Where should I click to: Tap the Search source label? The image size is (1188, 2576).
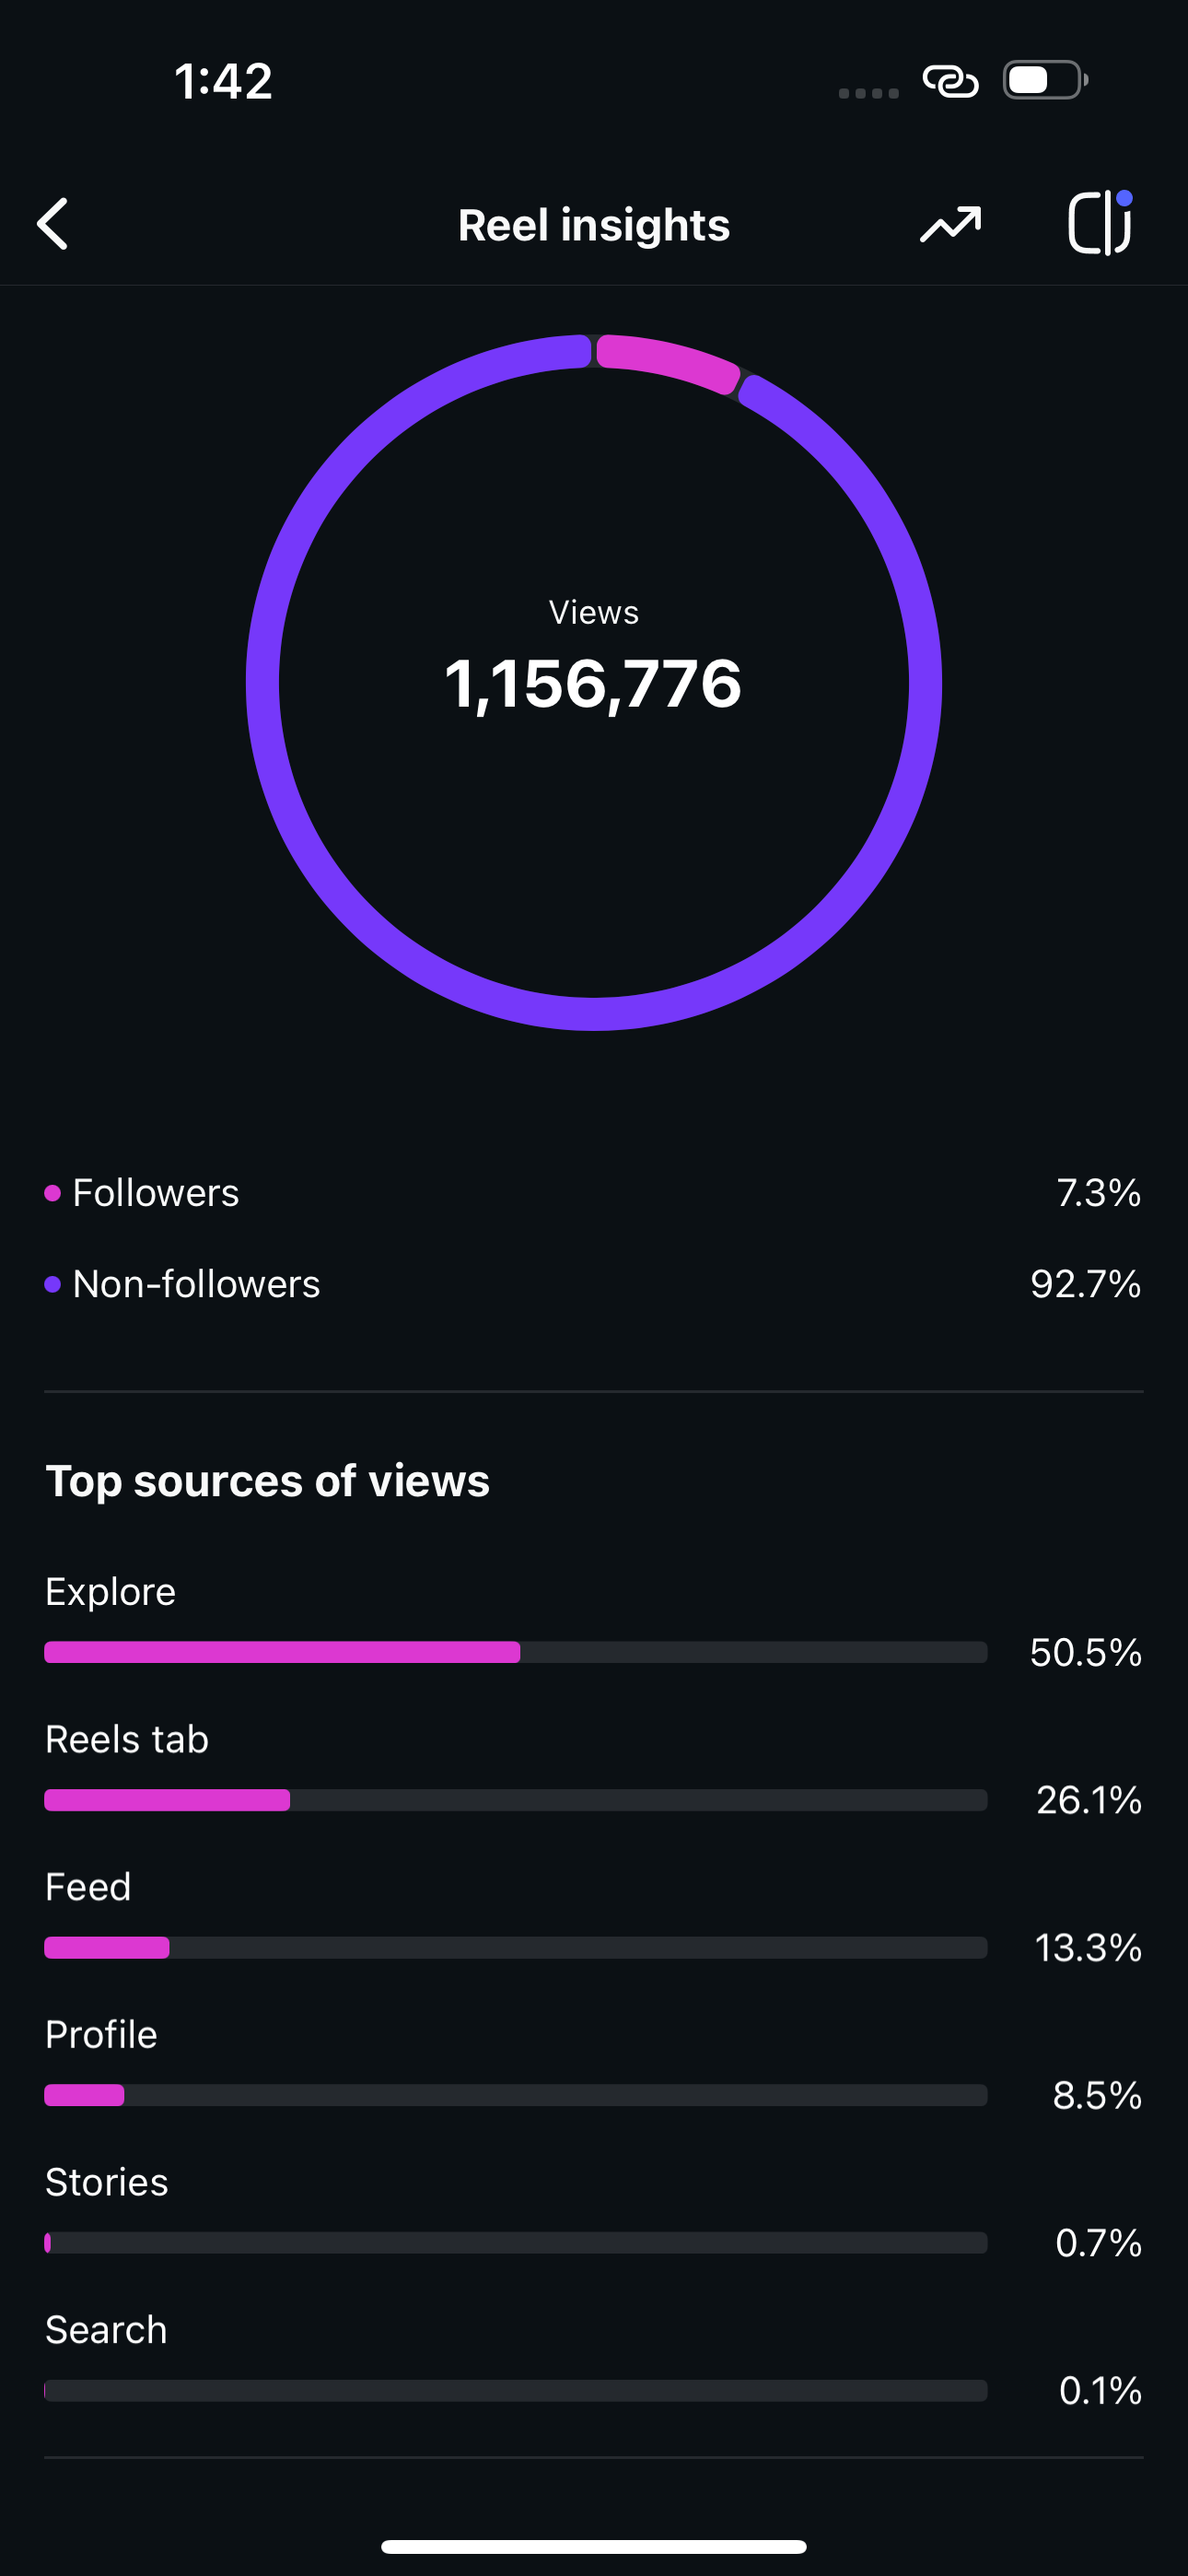click(106, 2330)
